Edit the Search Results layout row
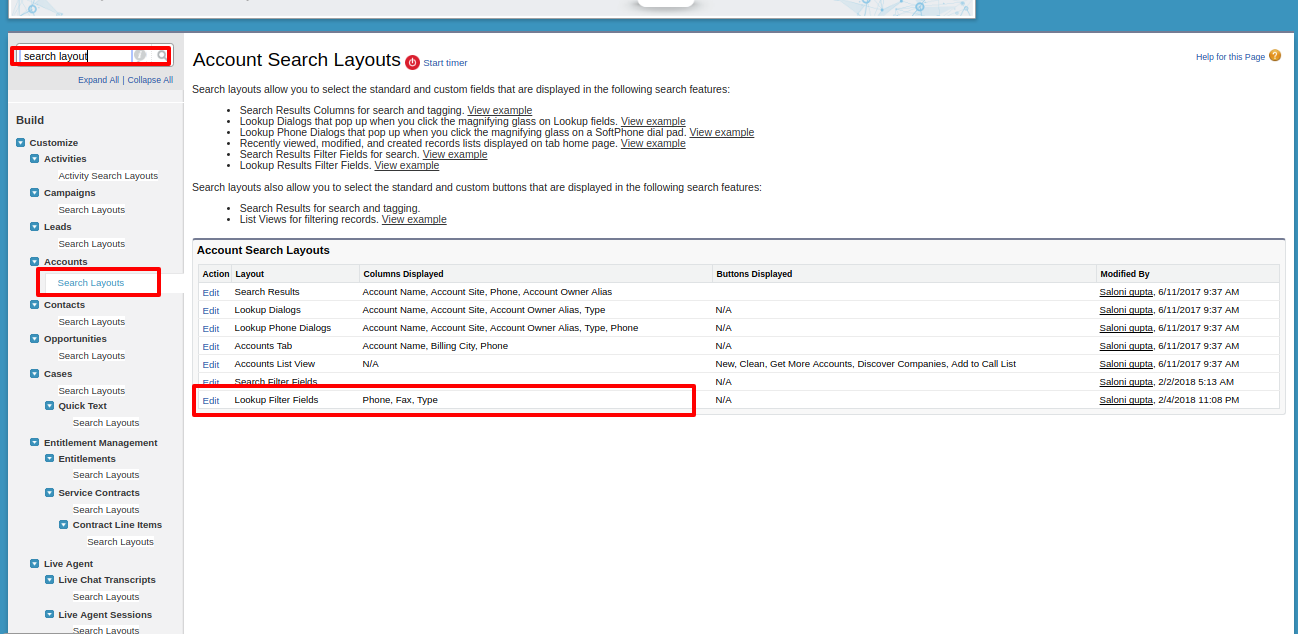This screenshot has height=634, width=1298. click(x=210, y=293)
